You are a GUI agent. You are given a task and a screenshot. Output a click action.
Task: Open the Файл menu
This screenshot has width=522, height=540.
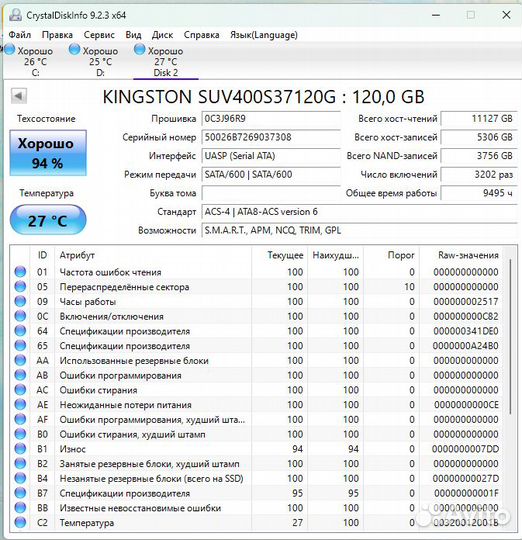point(20,35)
